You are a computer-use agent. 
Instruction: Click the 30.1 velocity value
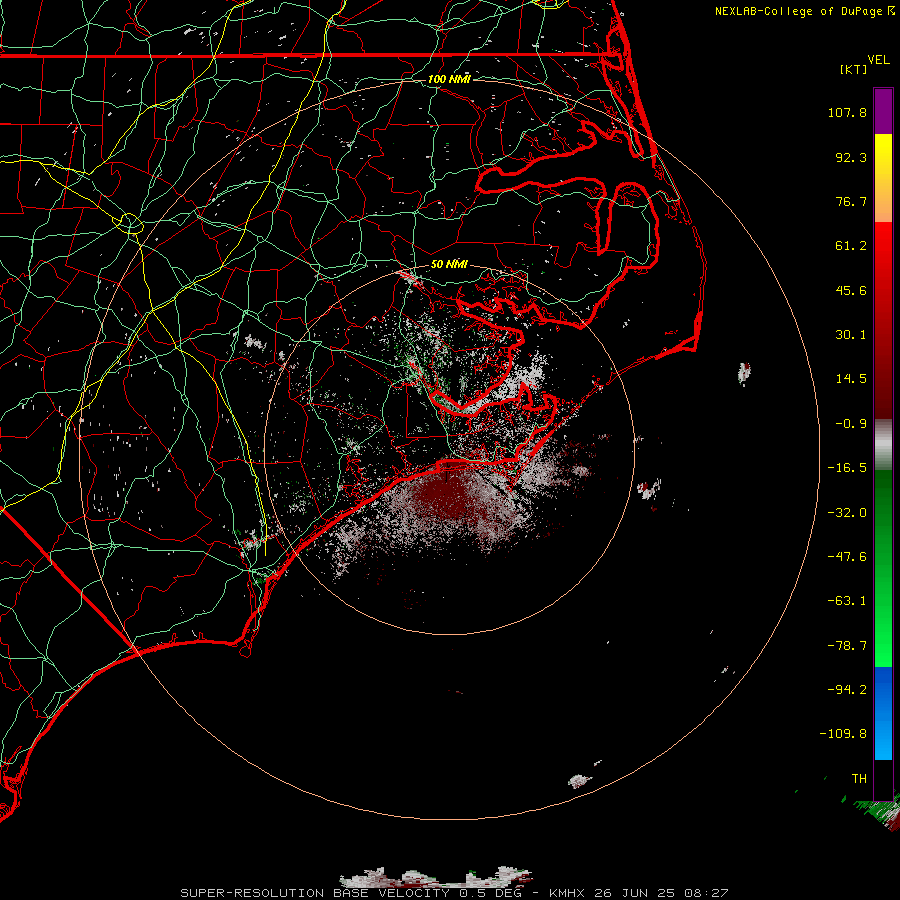(851, 335)
